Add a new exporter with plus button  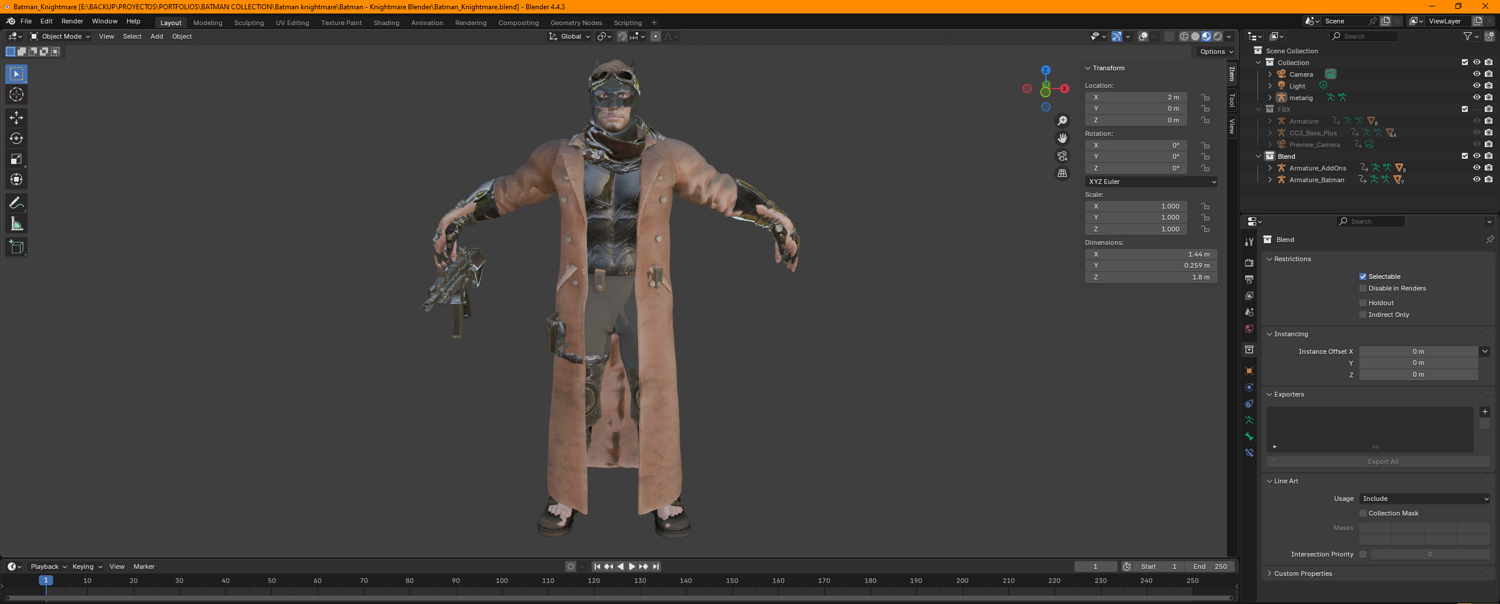click(x=1485, y=412)
